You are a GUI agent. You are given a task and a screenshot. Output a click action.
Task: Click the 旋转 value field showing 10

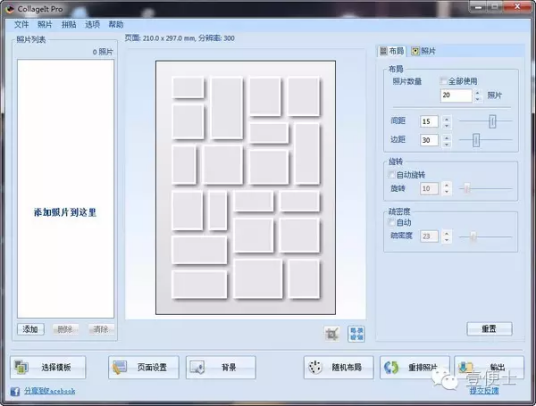click(429, 188)
